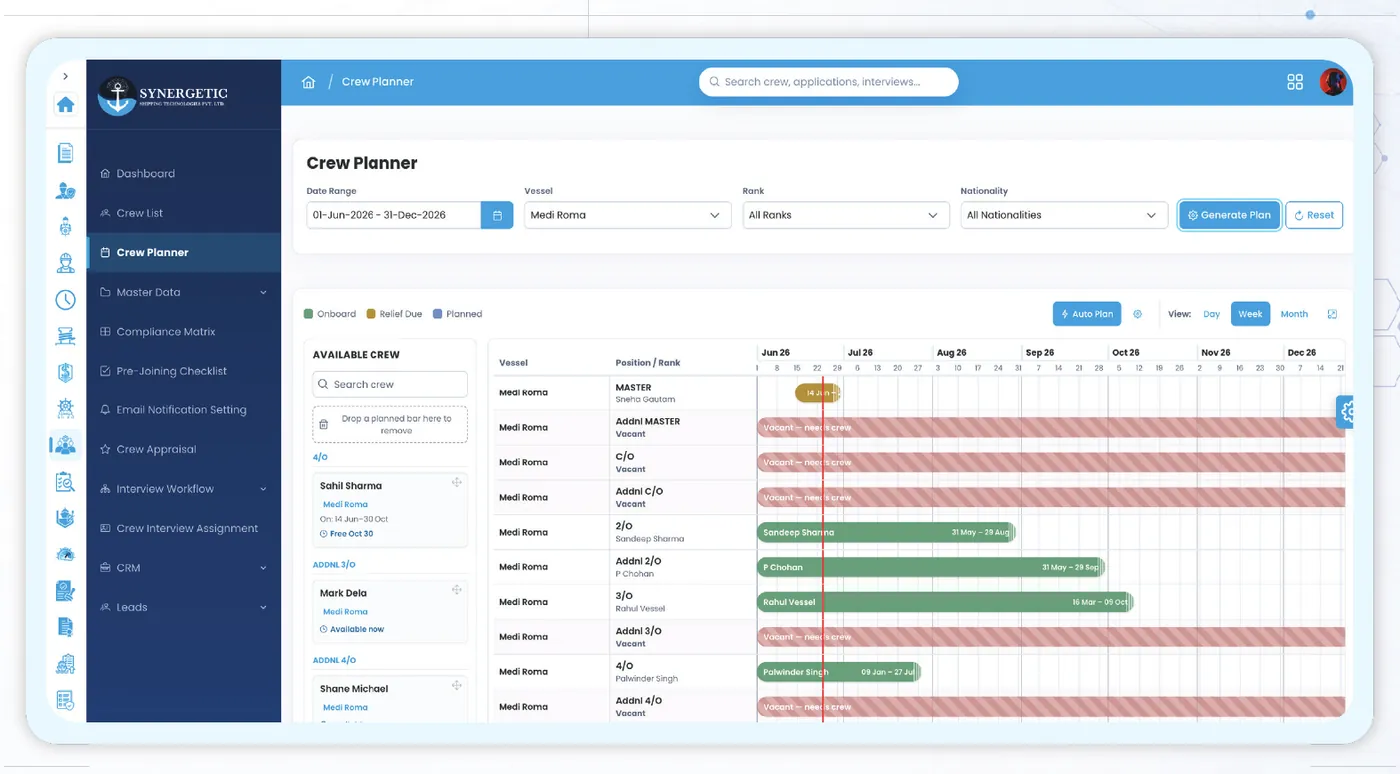The width and height of the screenshot is (1400, 774).
Task: Open the gear settings next to Auto Plan
Action: pyautogui.click(x=1137, y=314)
